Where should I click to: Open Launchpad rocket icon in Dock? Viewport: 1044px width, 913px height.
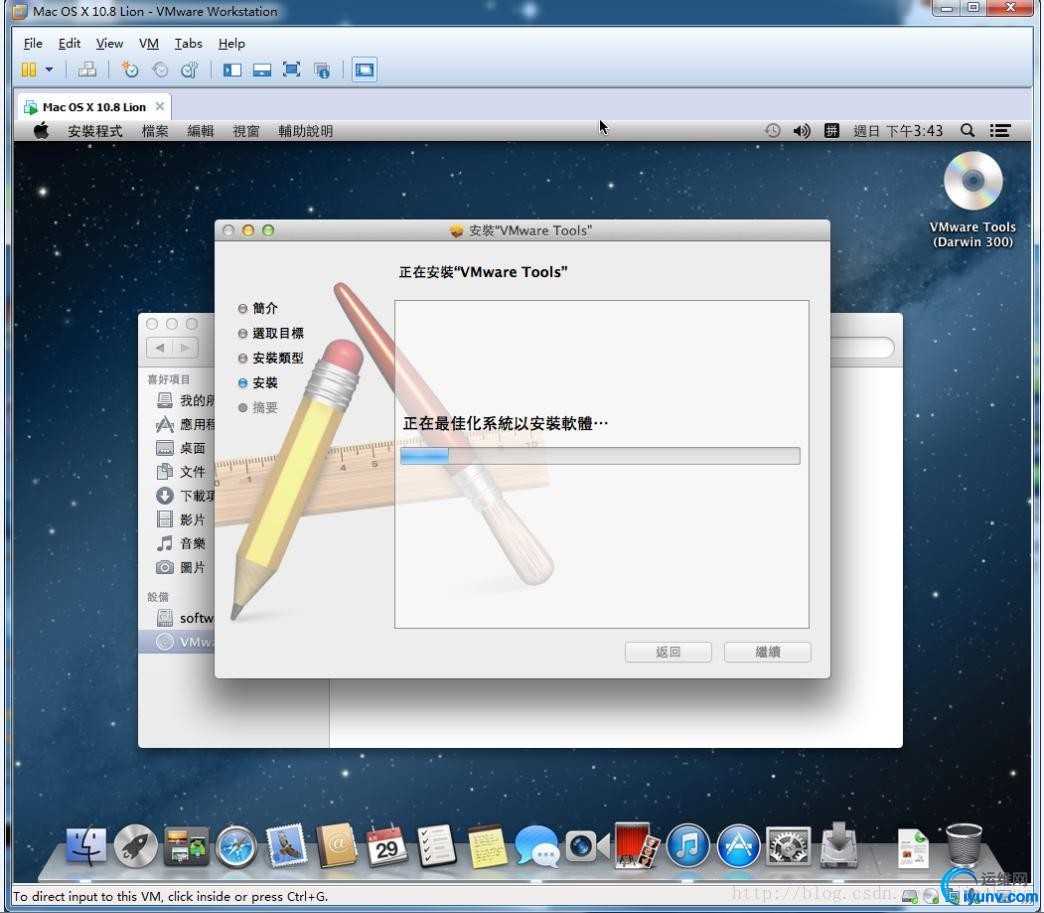coord(136,846)
